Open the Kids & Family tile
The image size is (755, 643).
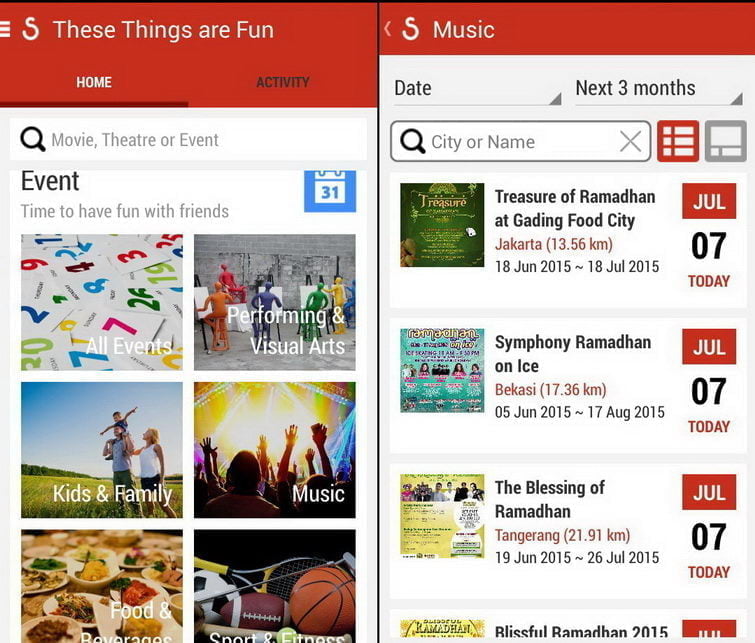[x=102, y=450]
